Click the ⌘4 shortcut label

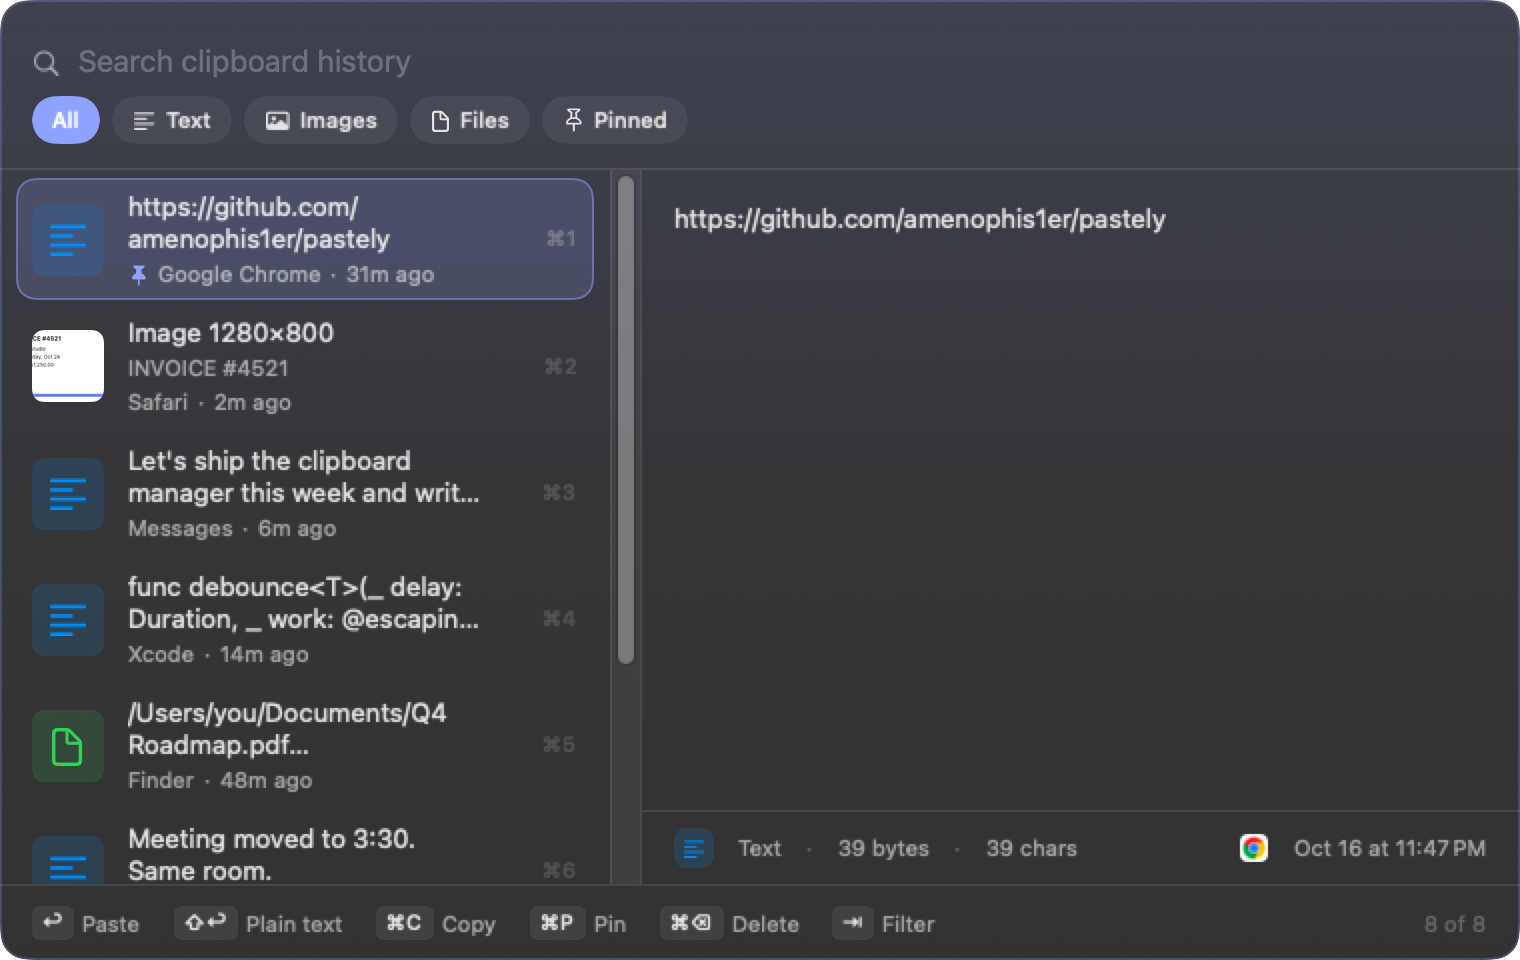pos(559,619)
